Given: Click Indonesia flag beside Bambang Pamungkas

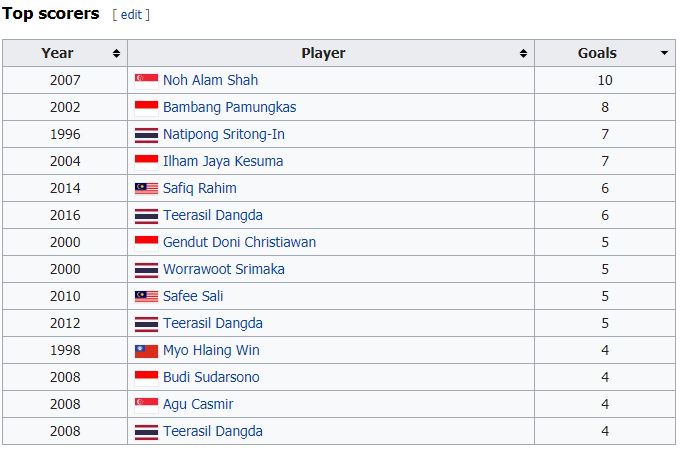Looking at the screenshot, I should (x=146, y=107).
